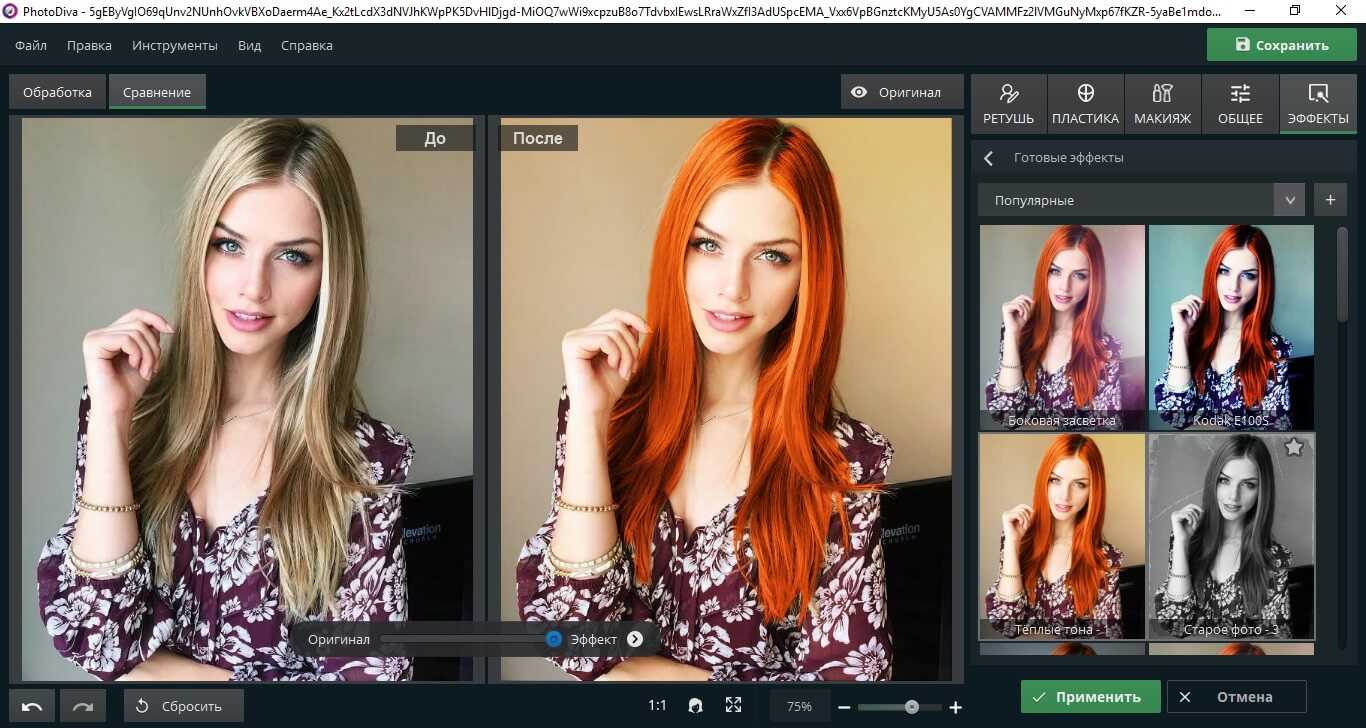This screenshot has height=728, width=1366.
Task: Click the fit-to-screen expand icon
Action: (733, 706)
